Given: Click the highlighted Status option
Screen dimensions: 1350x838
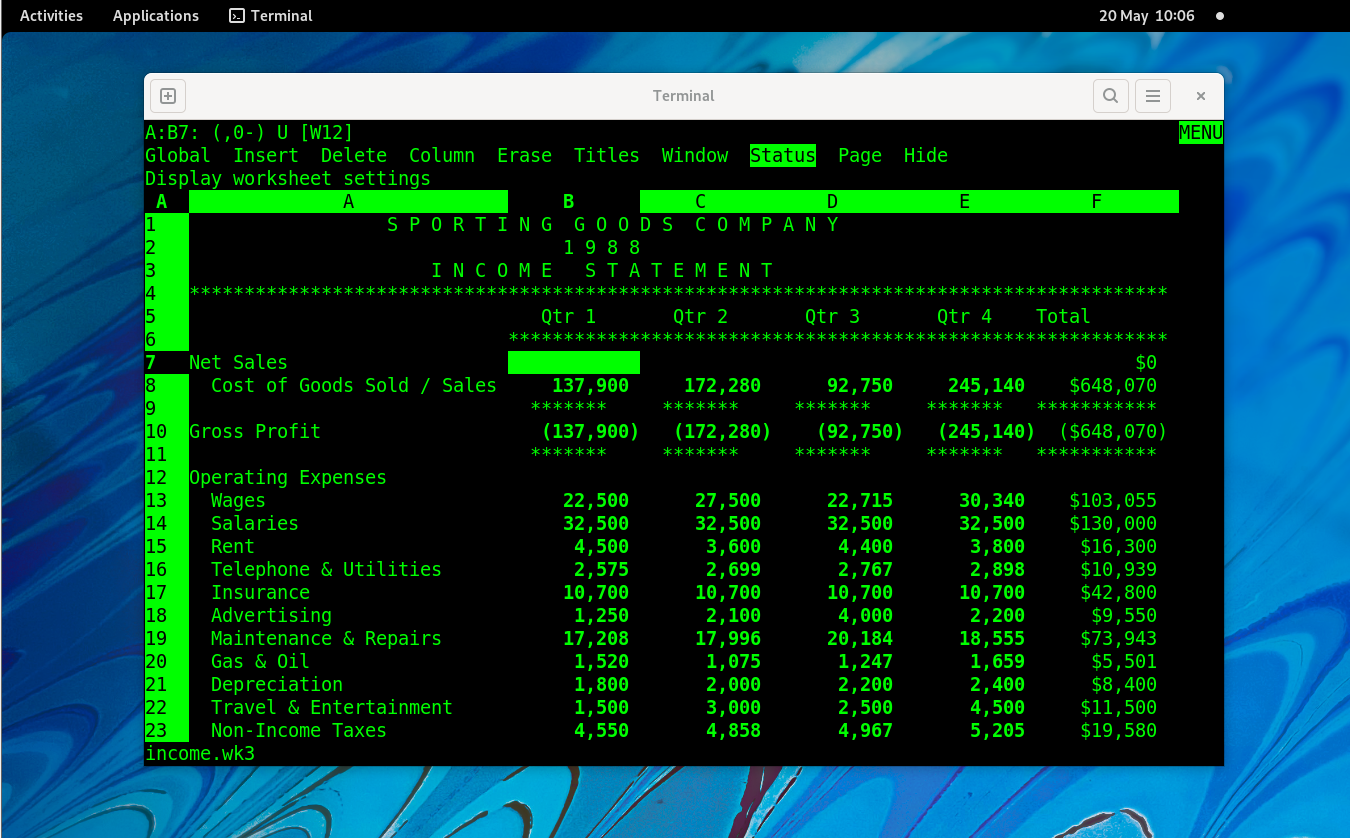Looking at the screenshot, I should (782, 155).
